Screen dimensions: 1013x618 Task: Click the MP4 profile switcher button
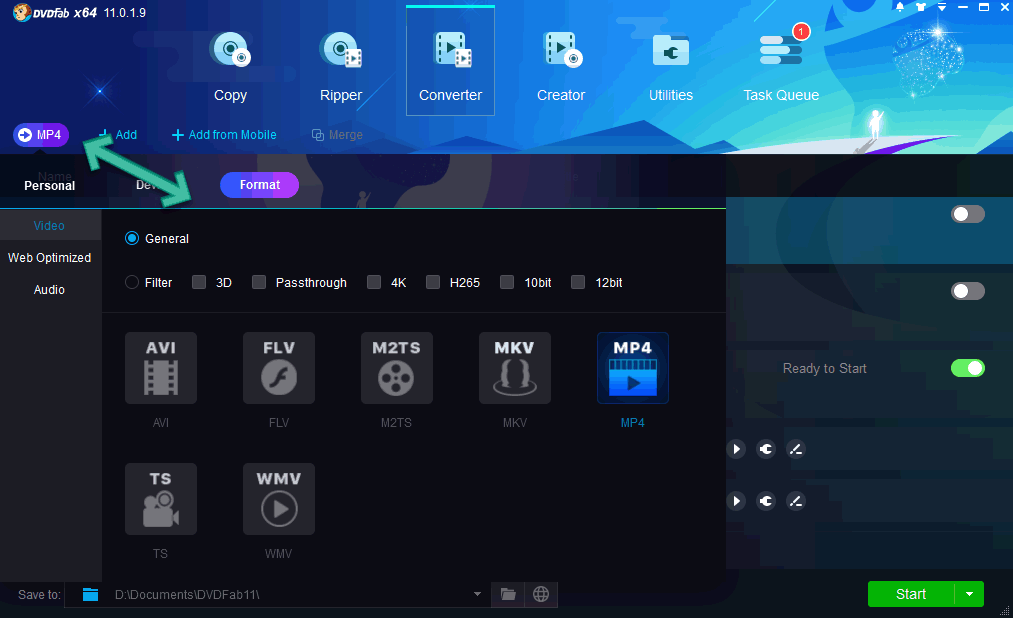coord(41,135)
